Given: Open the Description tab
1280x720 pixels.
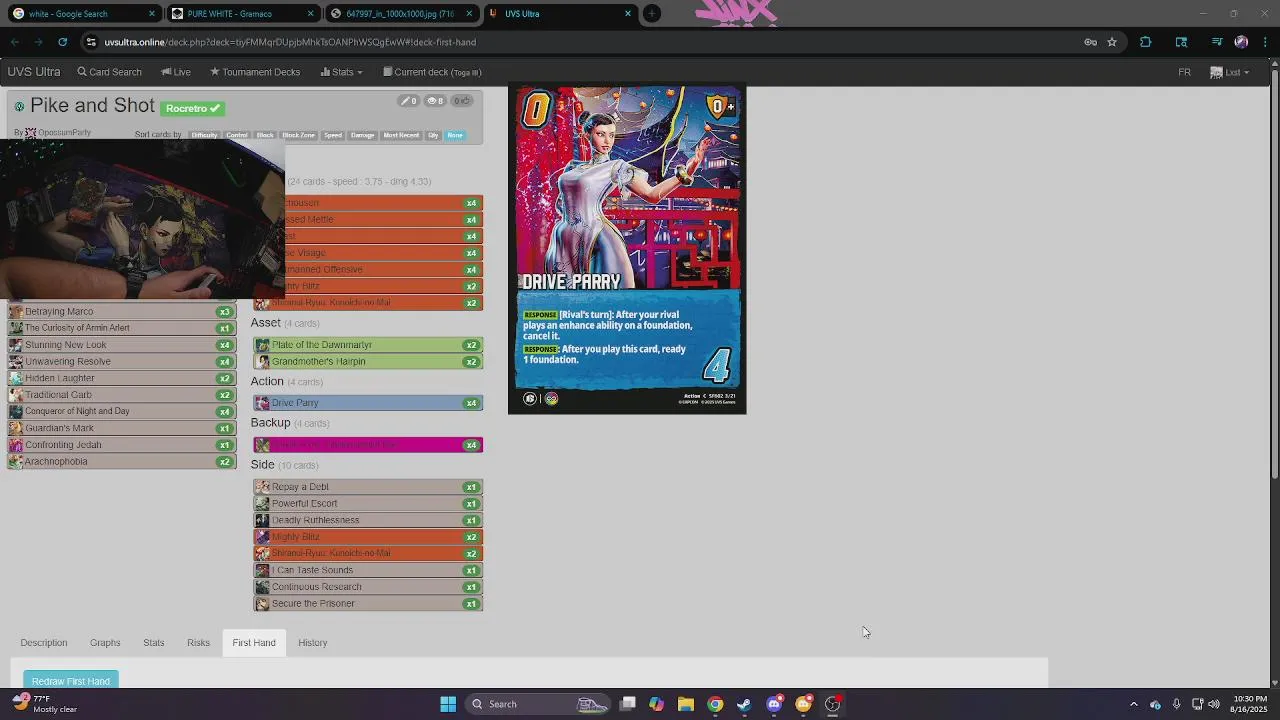Looking at the screenshot, I should (x=44, y=643).
